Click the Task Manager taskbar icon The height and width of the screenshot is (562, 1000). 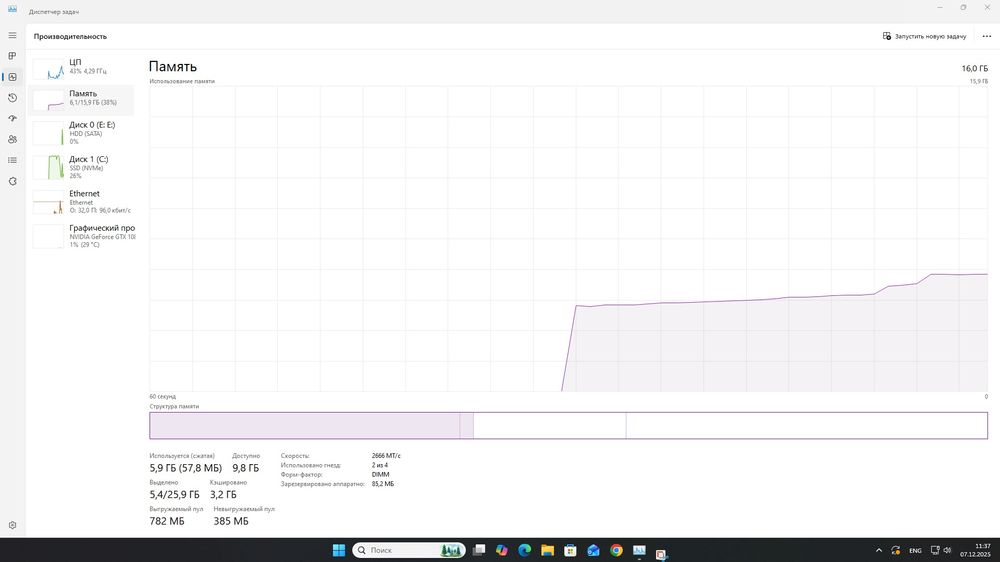click(x=639, y=550)
